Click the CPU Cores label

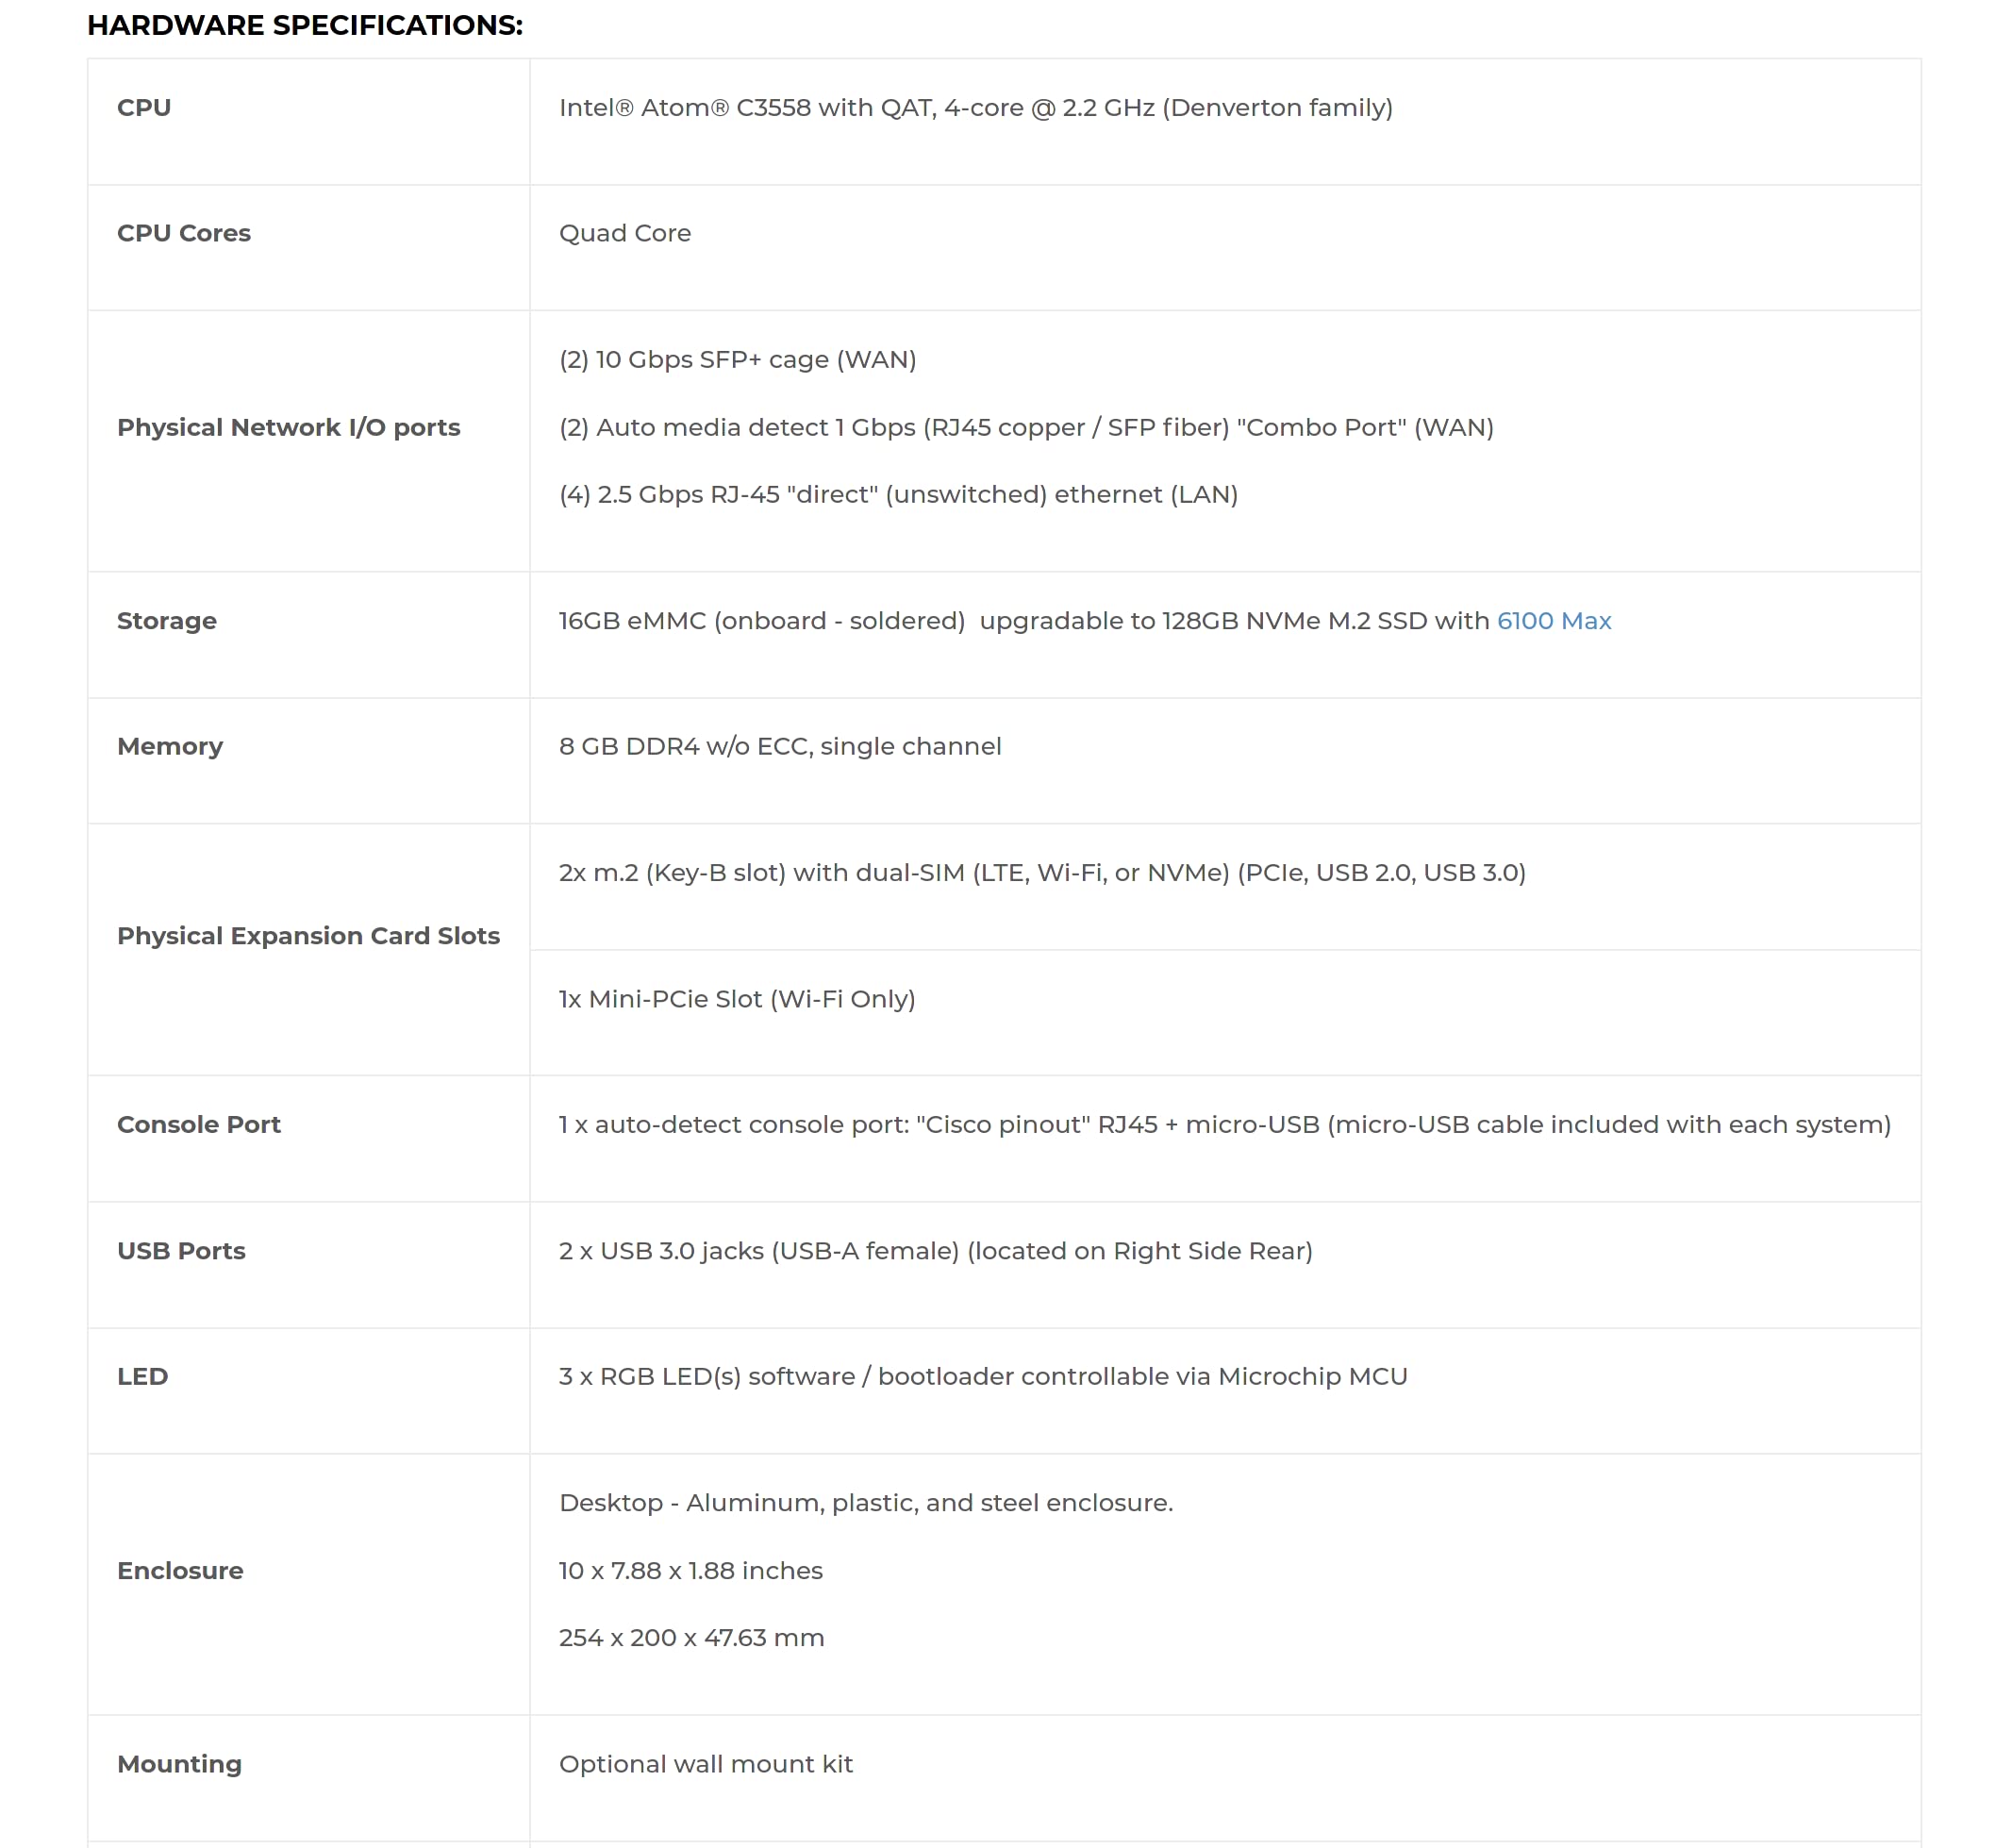(x=184, y=233)
